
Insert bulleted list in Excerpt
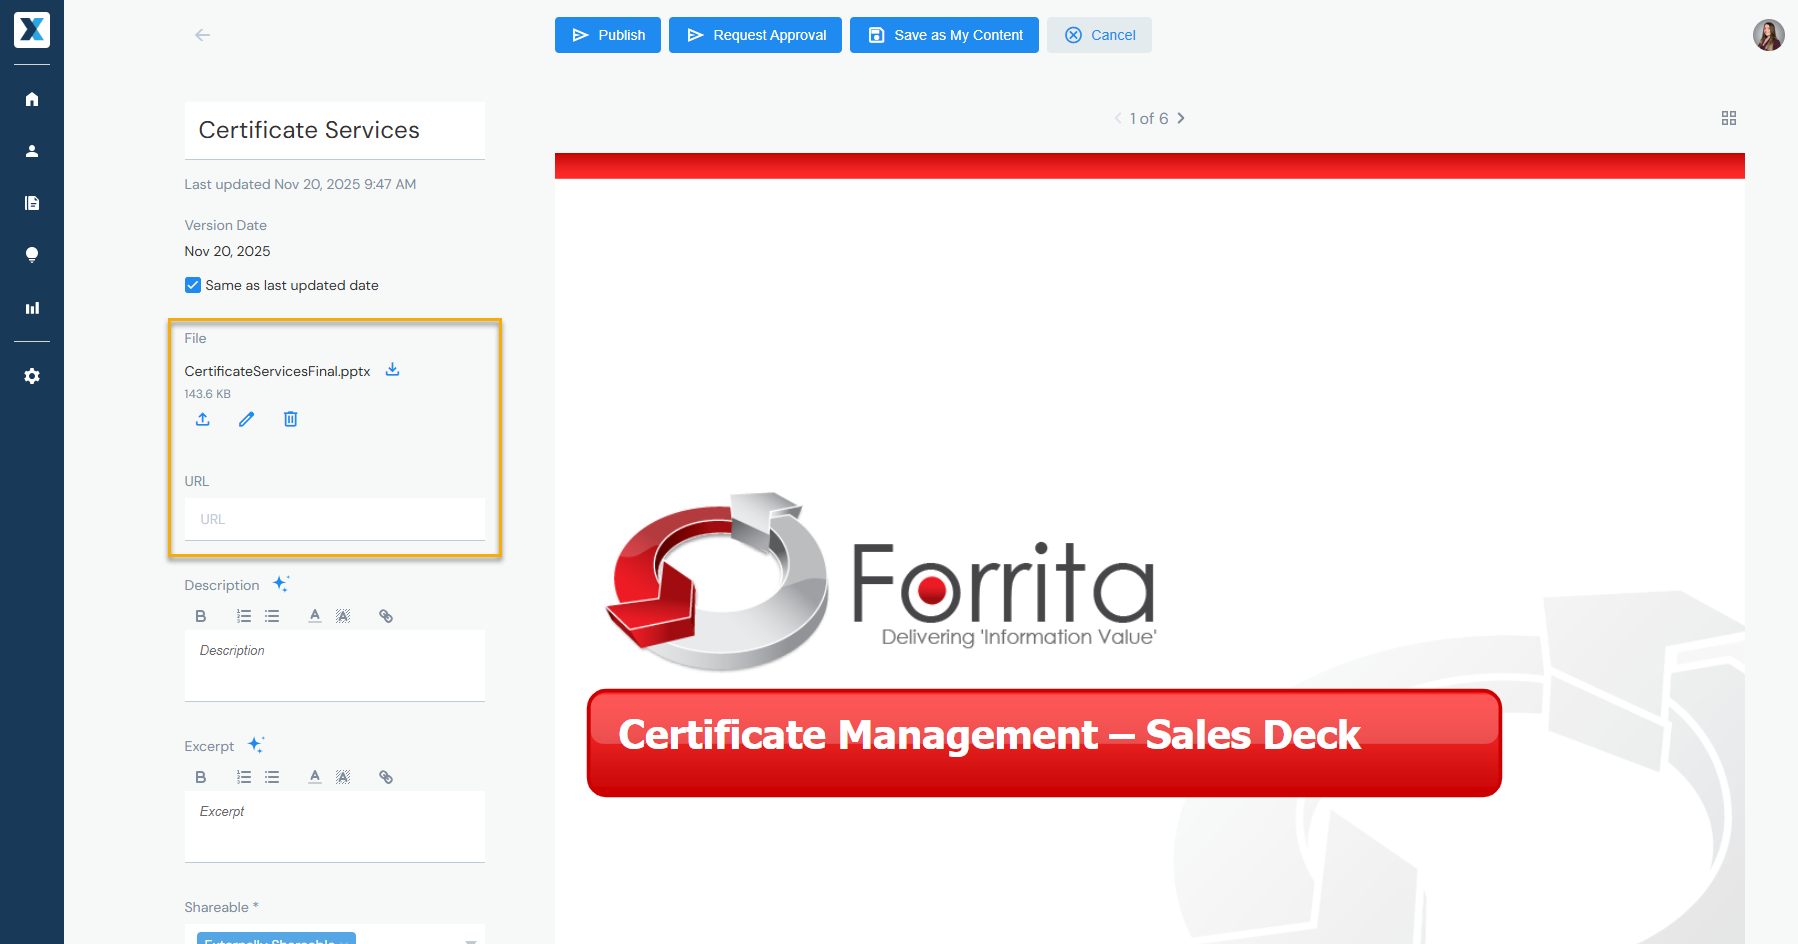(272, 777)
